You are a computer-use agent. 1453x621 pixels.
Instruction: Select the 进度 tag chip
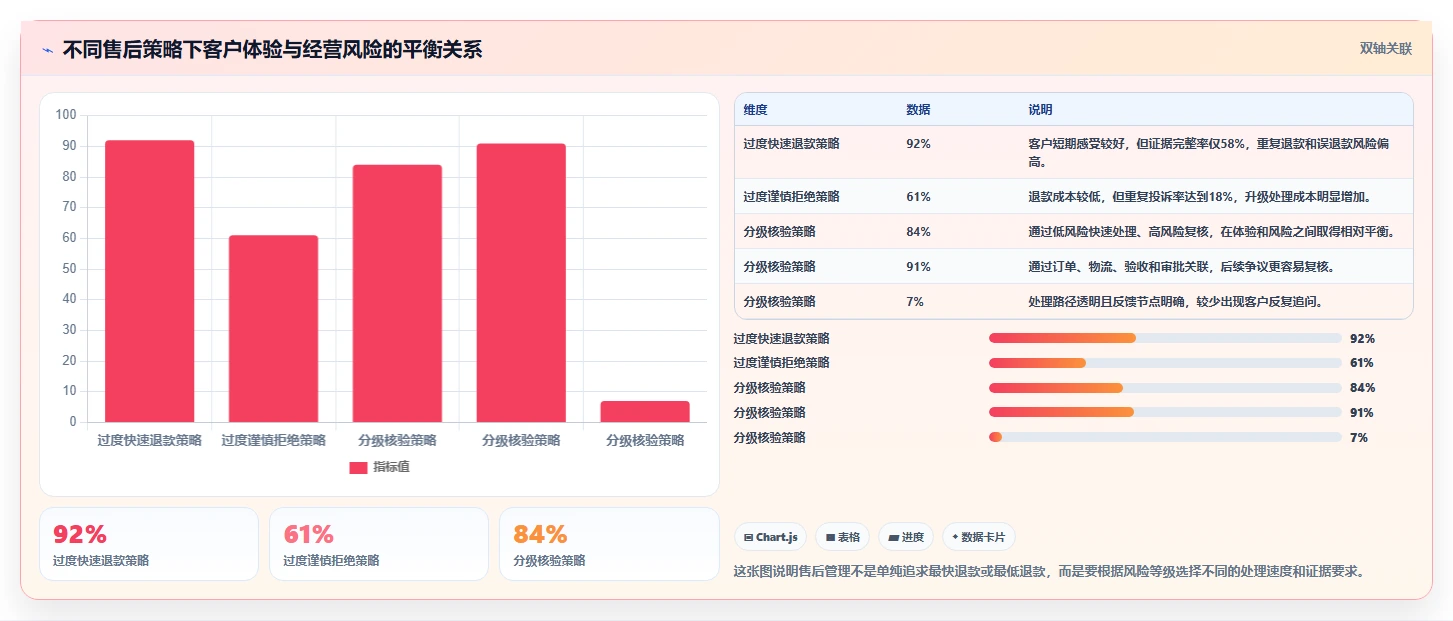point(906,537)
